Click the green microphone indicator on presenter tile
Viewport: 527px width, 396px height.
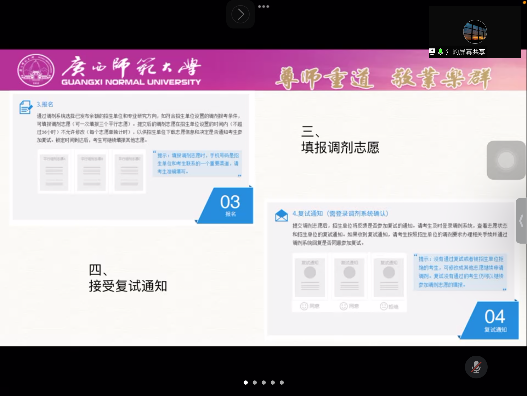[x=440, y=52]
